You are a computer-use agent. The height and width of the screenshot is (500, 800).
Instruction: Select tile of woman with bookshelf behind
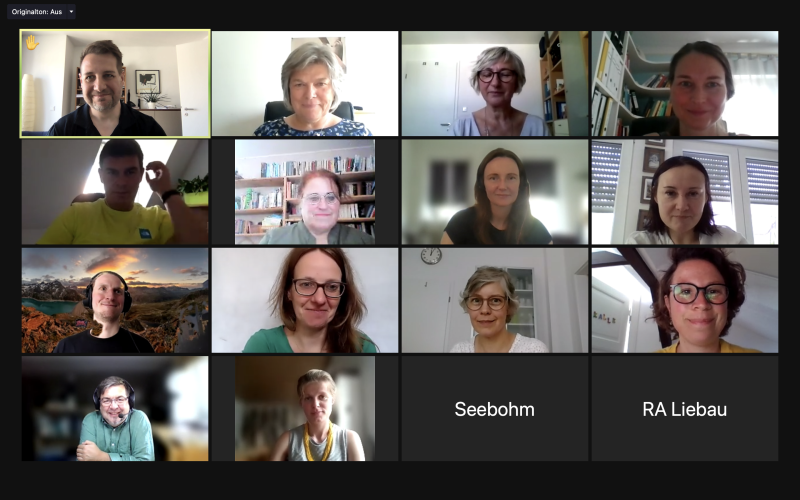(305, 192)
